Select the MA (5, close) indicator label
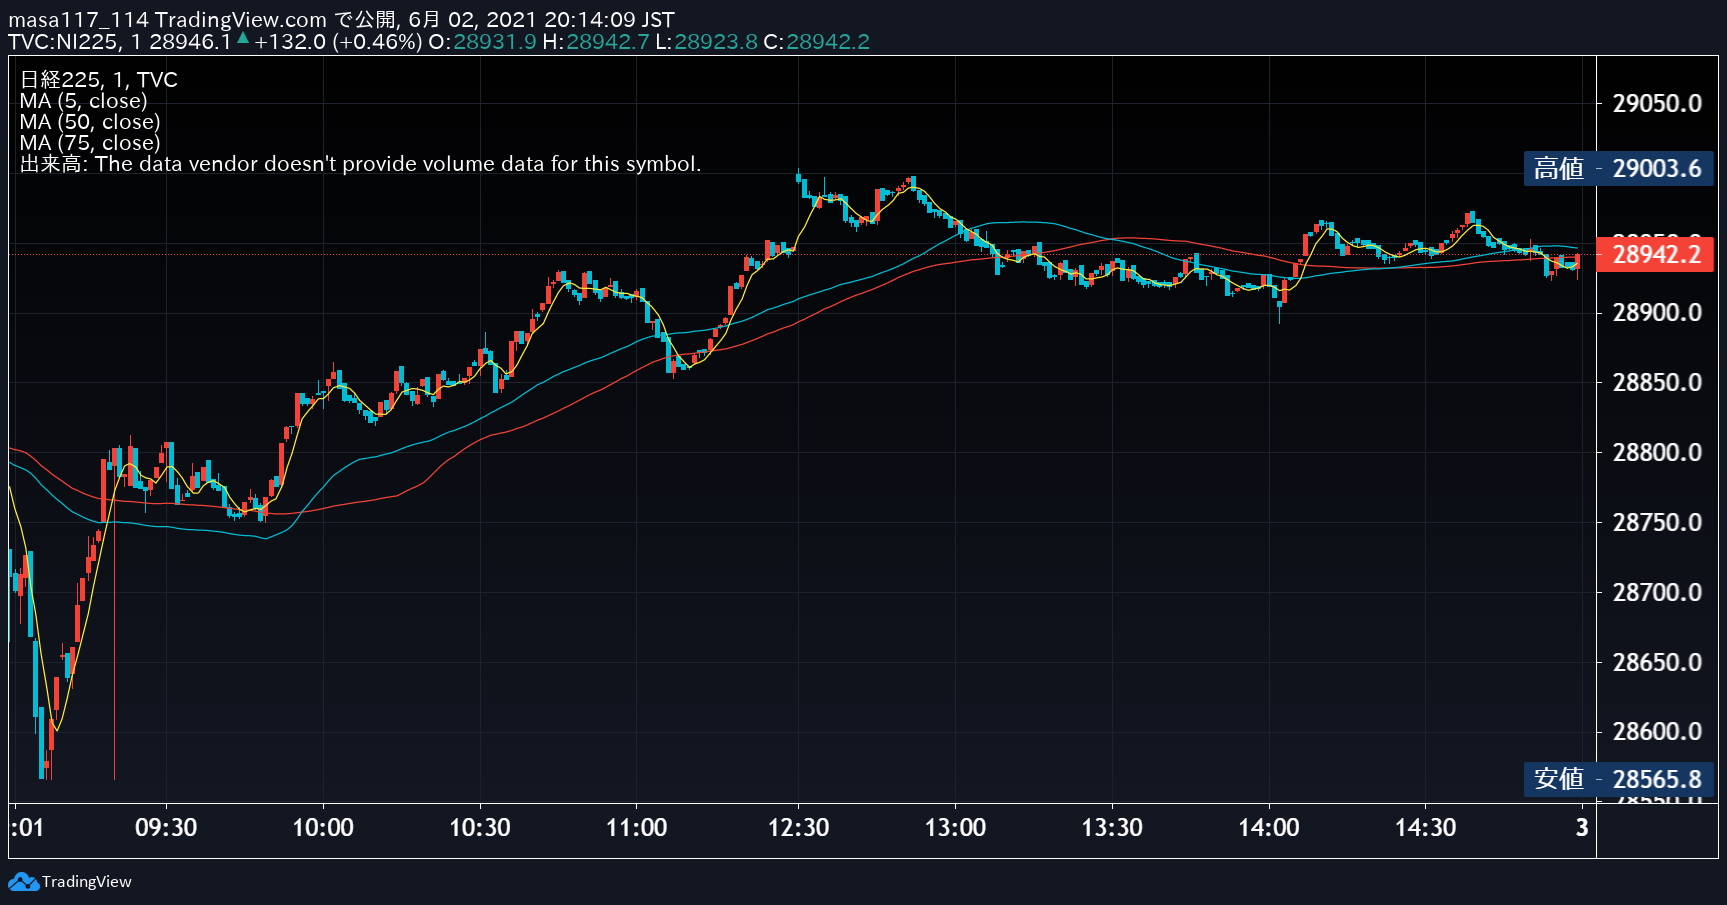Viewport: 1727px width, 905px height. [x=83, y=101]
